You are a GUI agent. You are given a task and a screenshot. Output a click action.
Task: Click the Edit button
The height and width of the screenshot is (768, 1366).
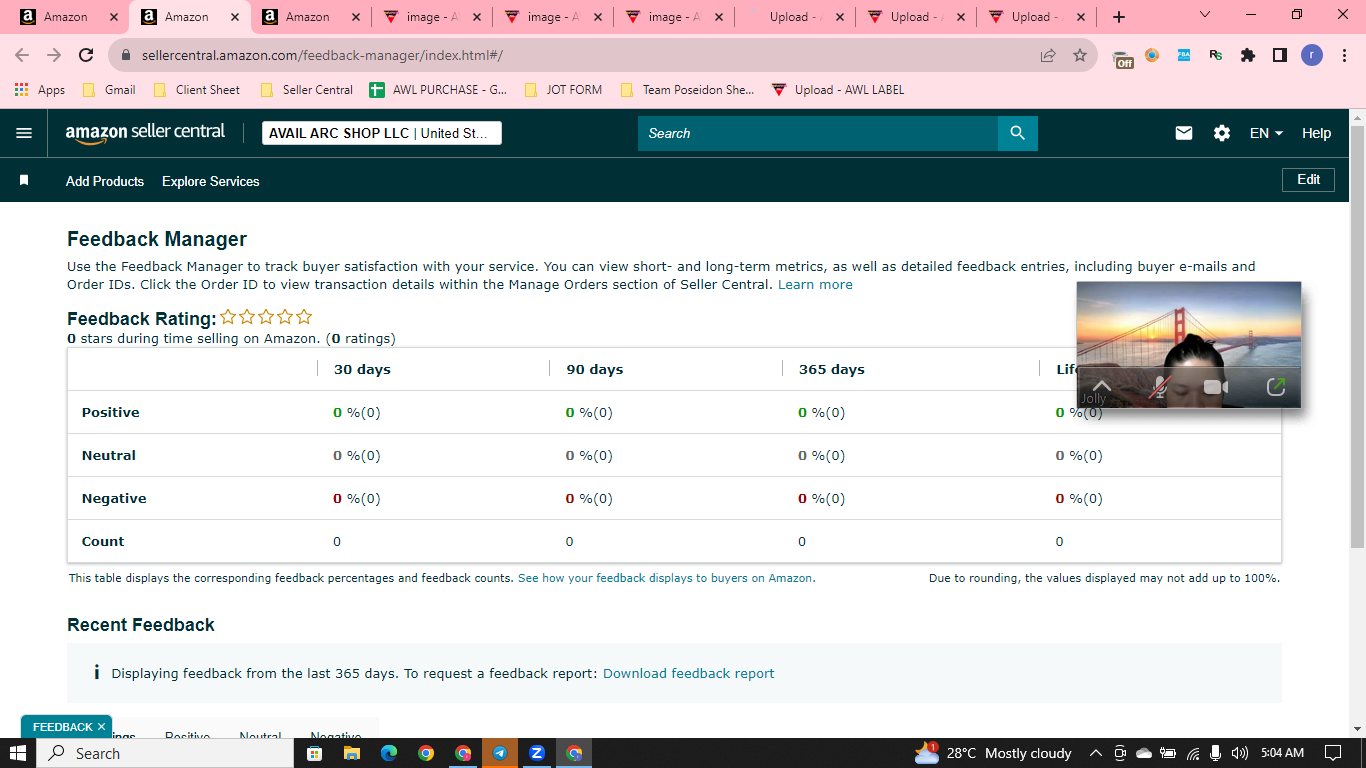[1309, 180]
